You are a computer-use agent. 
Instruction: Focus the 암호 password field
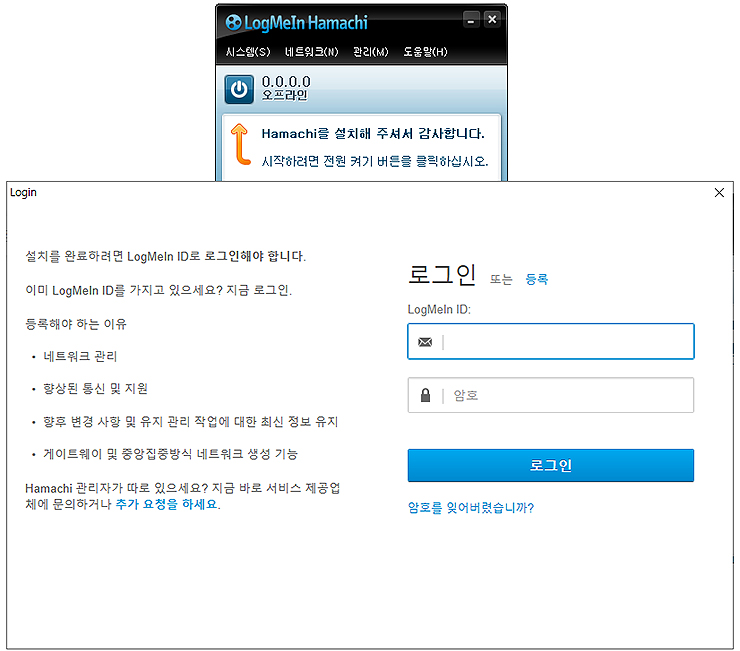(551, 395)
